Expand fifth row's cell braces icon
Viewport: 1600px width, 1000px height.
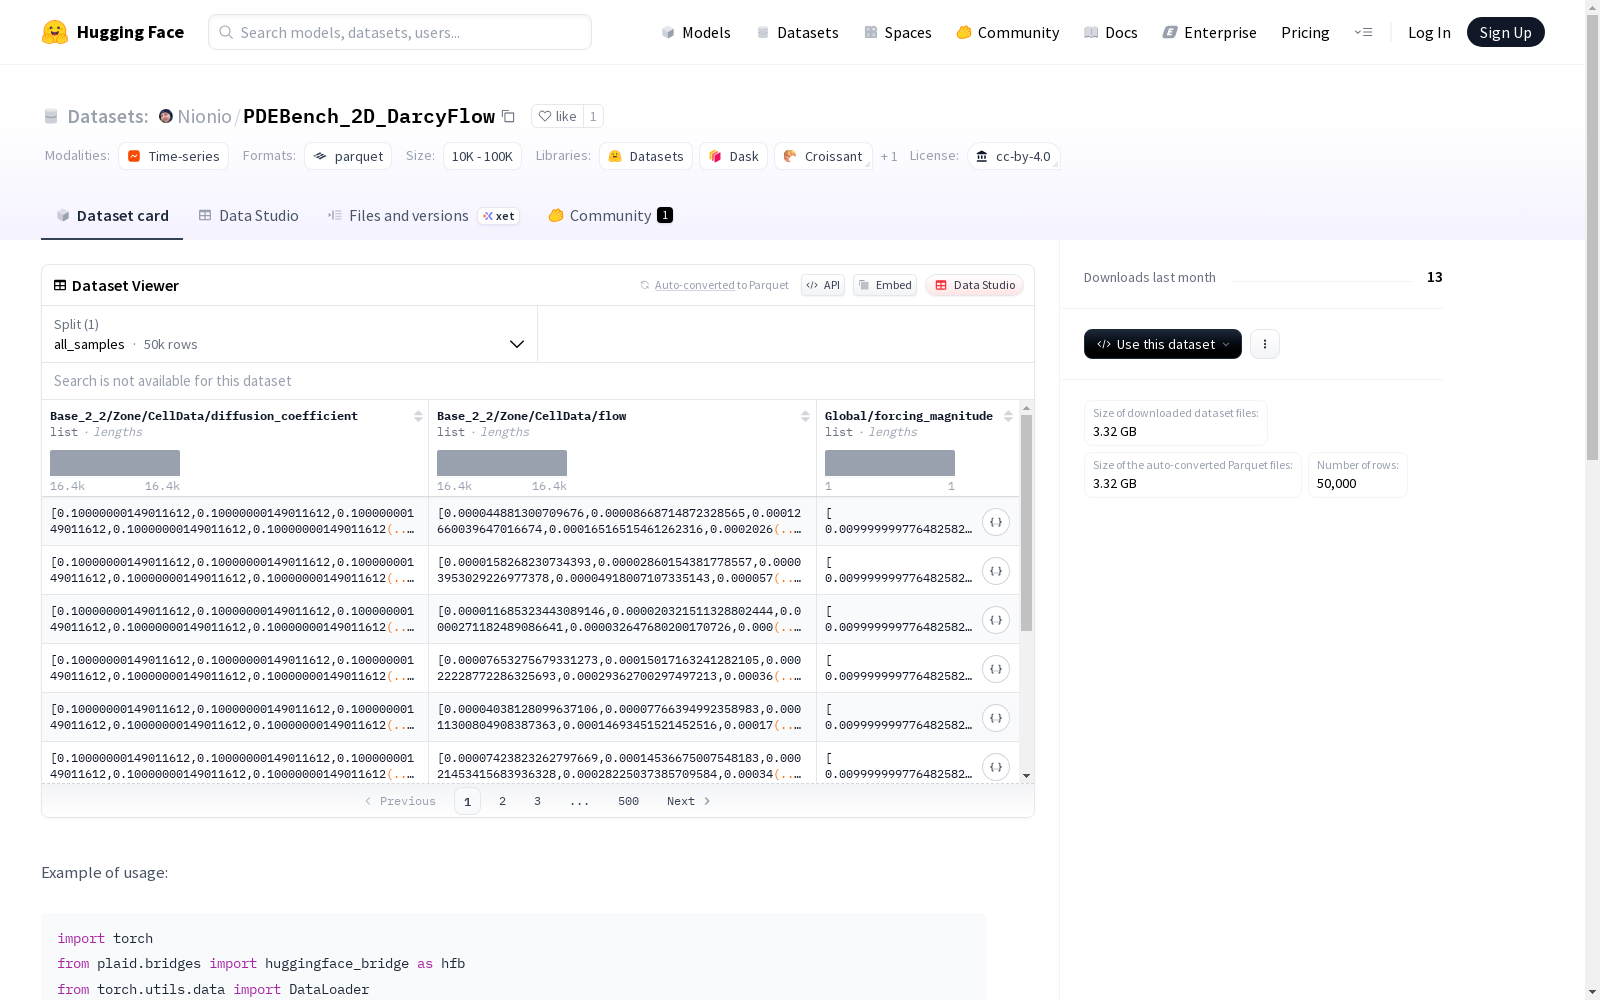click(x=996, y=718)
